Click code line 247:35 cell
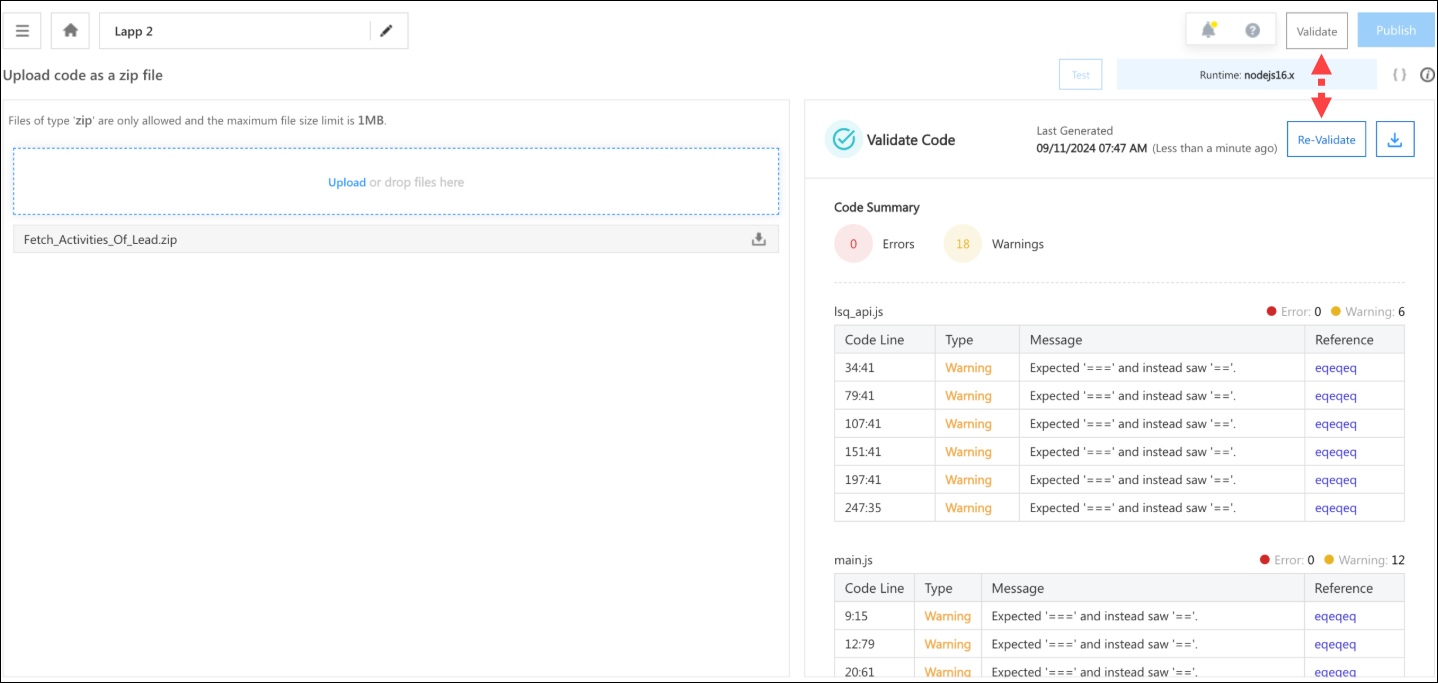The height and width of the screenshot is (683, 1438). click(x=885, y=508)
